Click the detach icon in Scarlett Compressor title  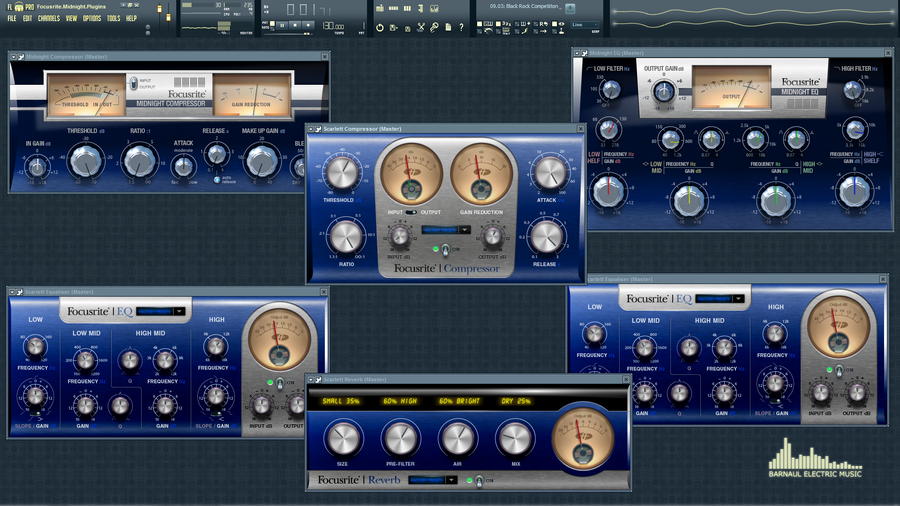click(318, 129)
